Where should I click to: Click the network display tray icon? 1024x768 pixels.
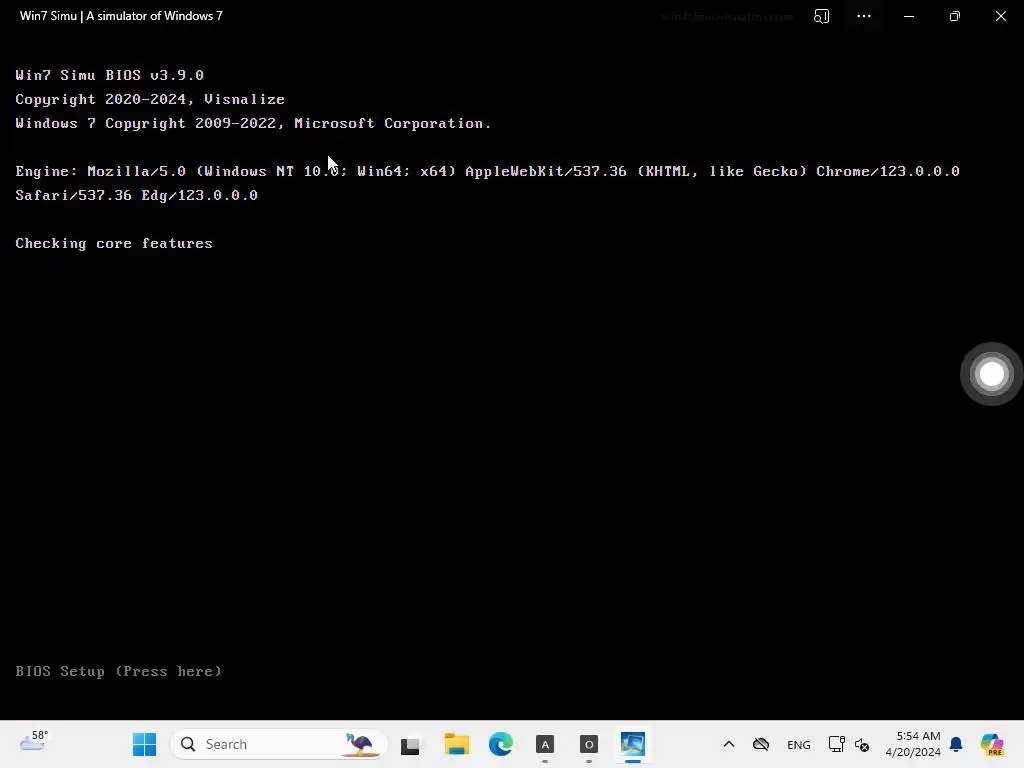pyautogui.click(x=837, y=744)
